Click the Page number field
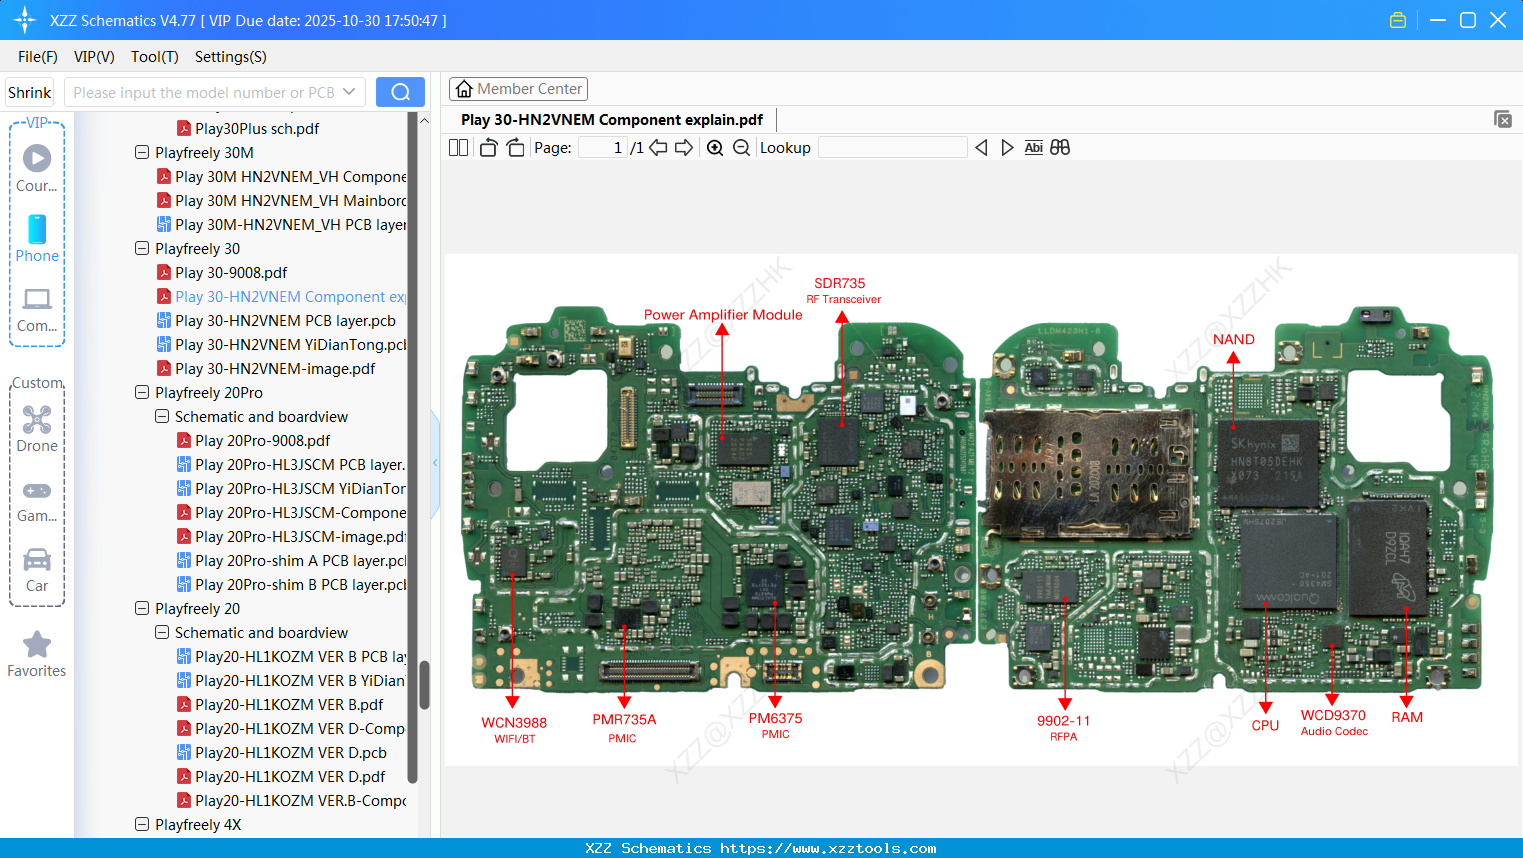Screen dimensions: 1523x858 (603, 148)
